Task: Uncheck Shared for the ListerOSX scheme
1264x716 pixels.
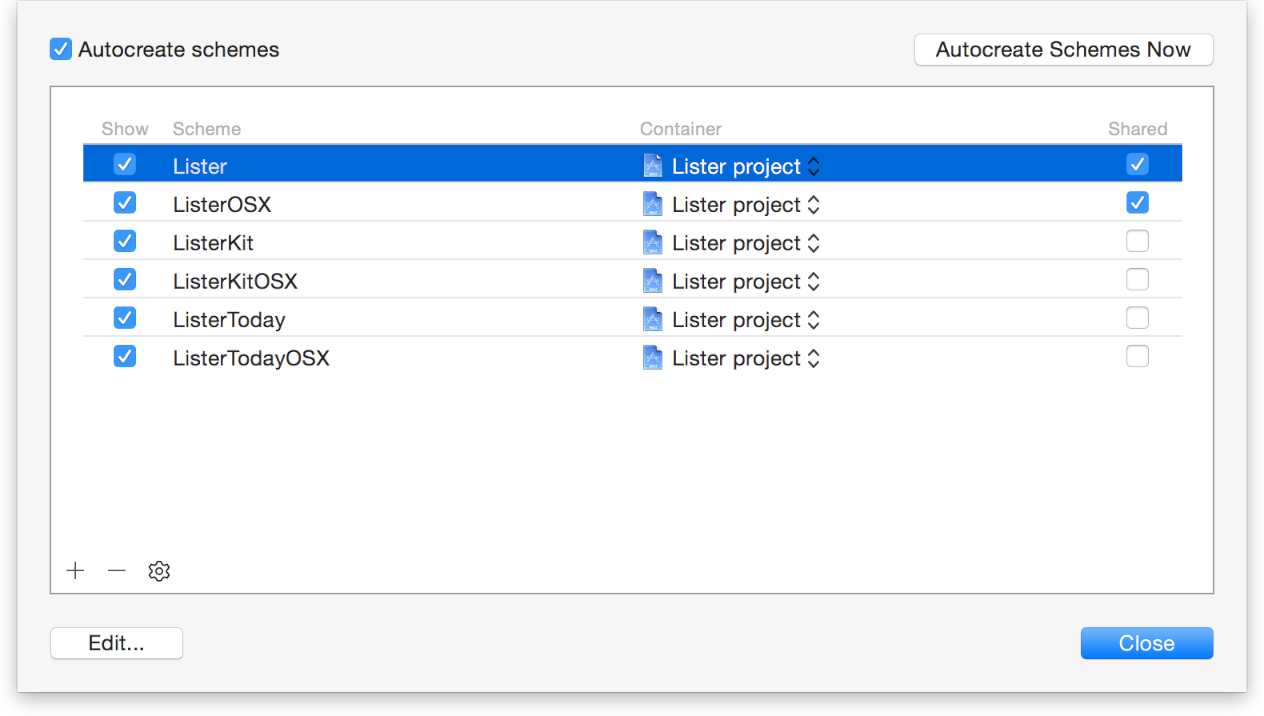Action: [x=1137, y=203]
